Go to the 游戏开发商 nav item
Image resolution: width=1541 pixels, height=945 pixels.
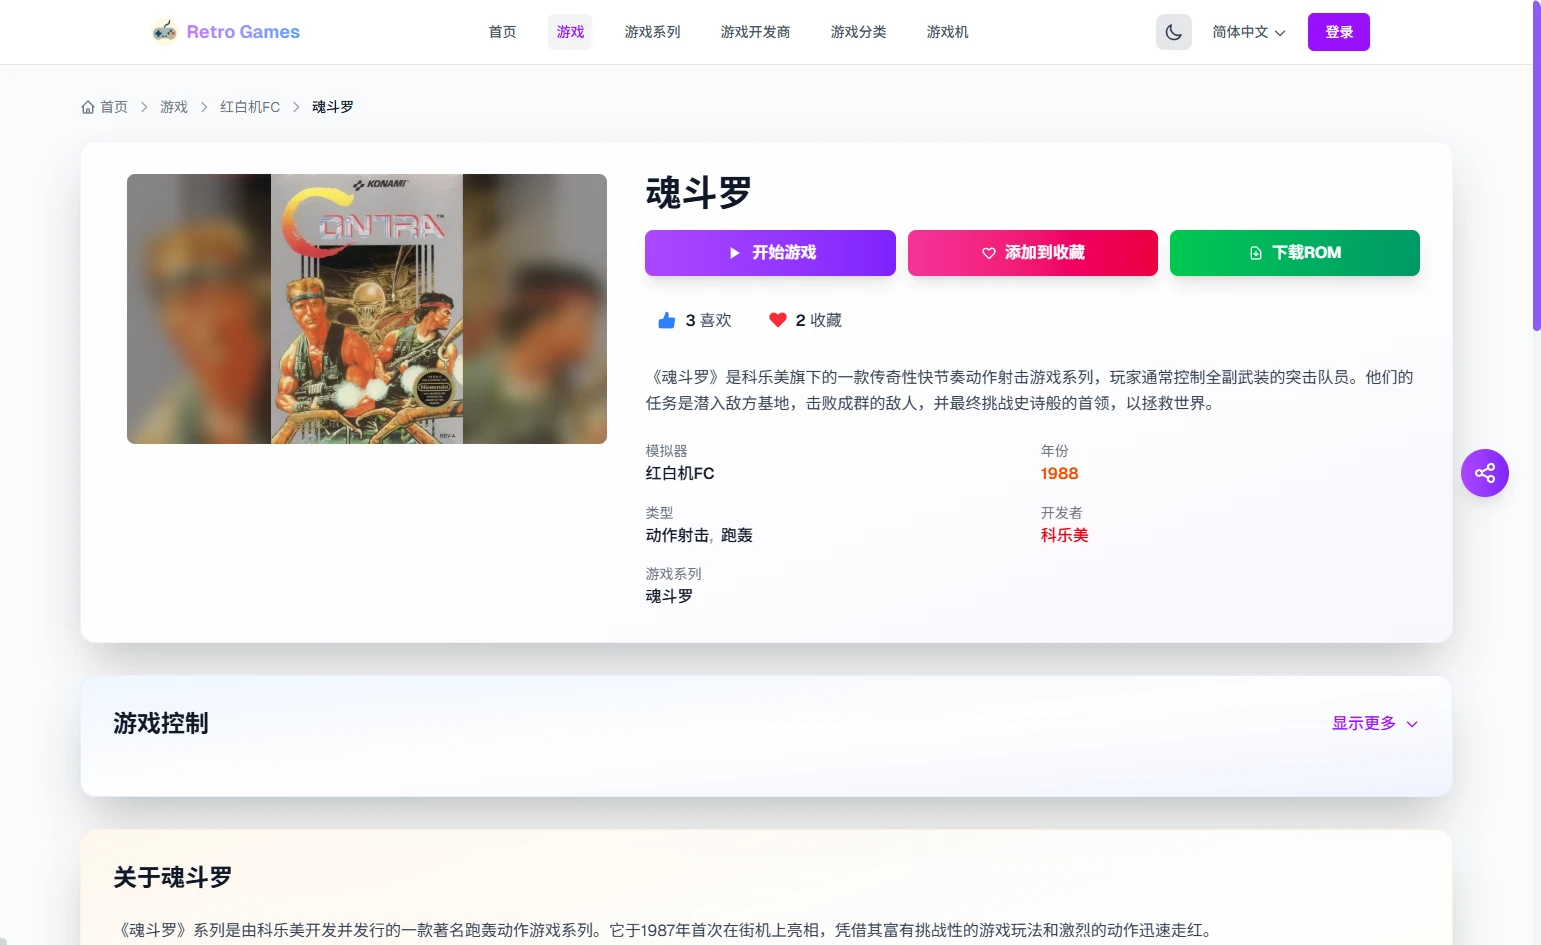coord(755,32)
